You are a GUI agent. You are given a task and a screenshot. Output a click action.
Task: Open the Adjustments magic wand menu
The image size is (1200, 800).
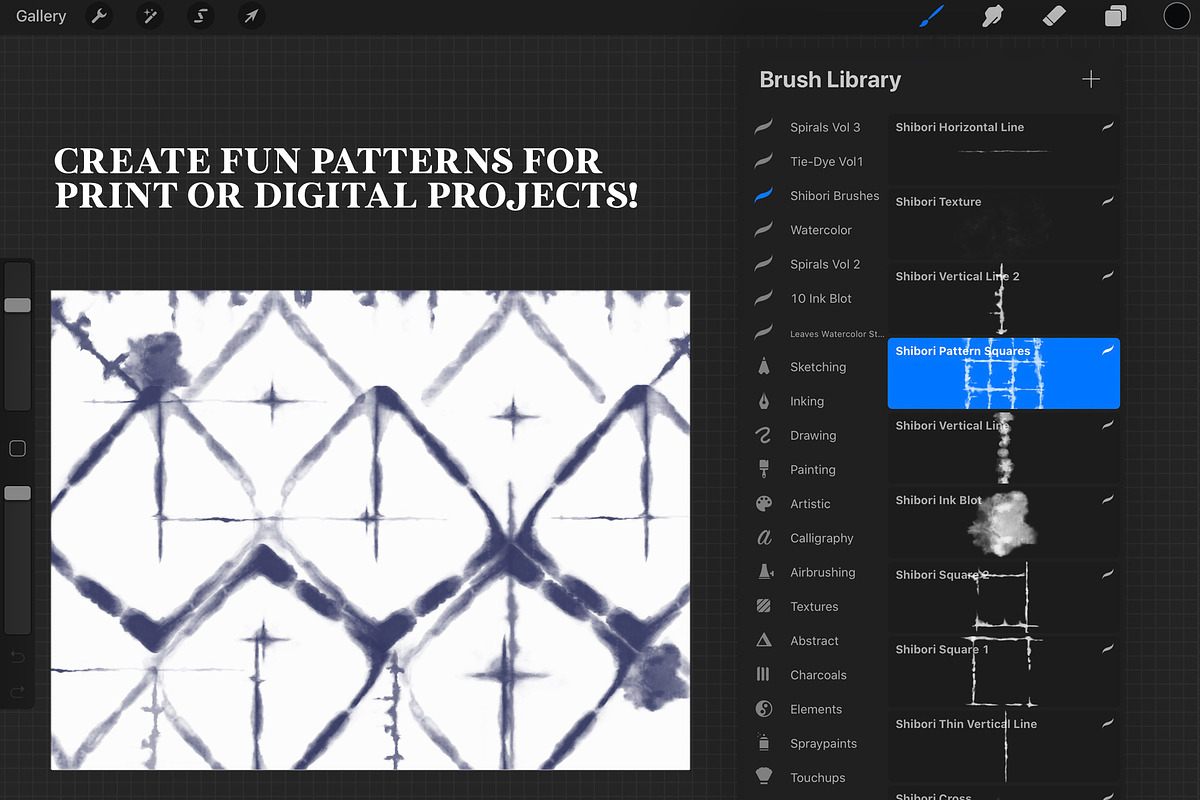pos(150,16)
